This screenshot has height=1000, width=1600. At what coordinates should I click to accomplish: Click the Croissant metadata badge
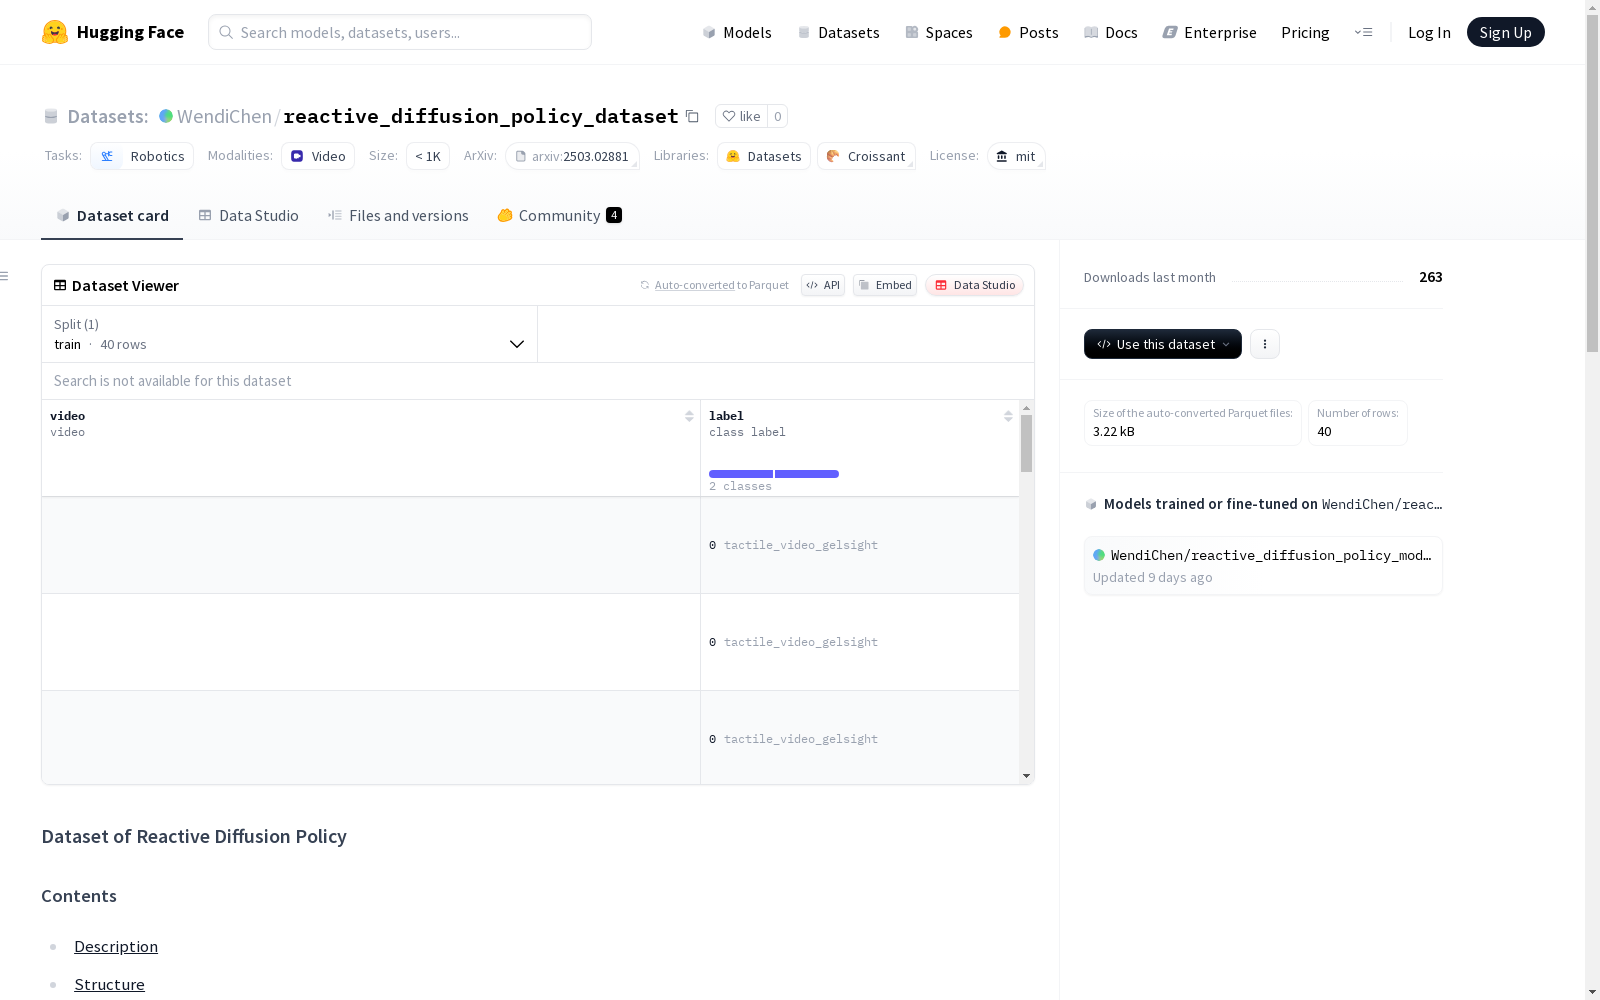tap(866, 156)
